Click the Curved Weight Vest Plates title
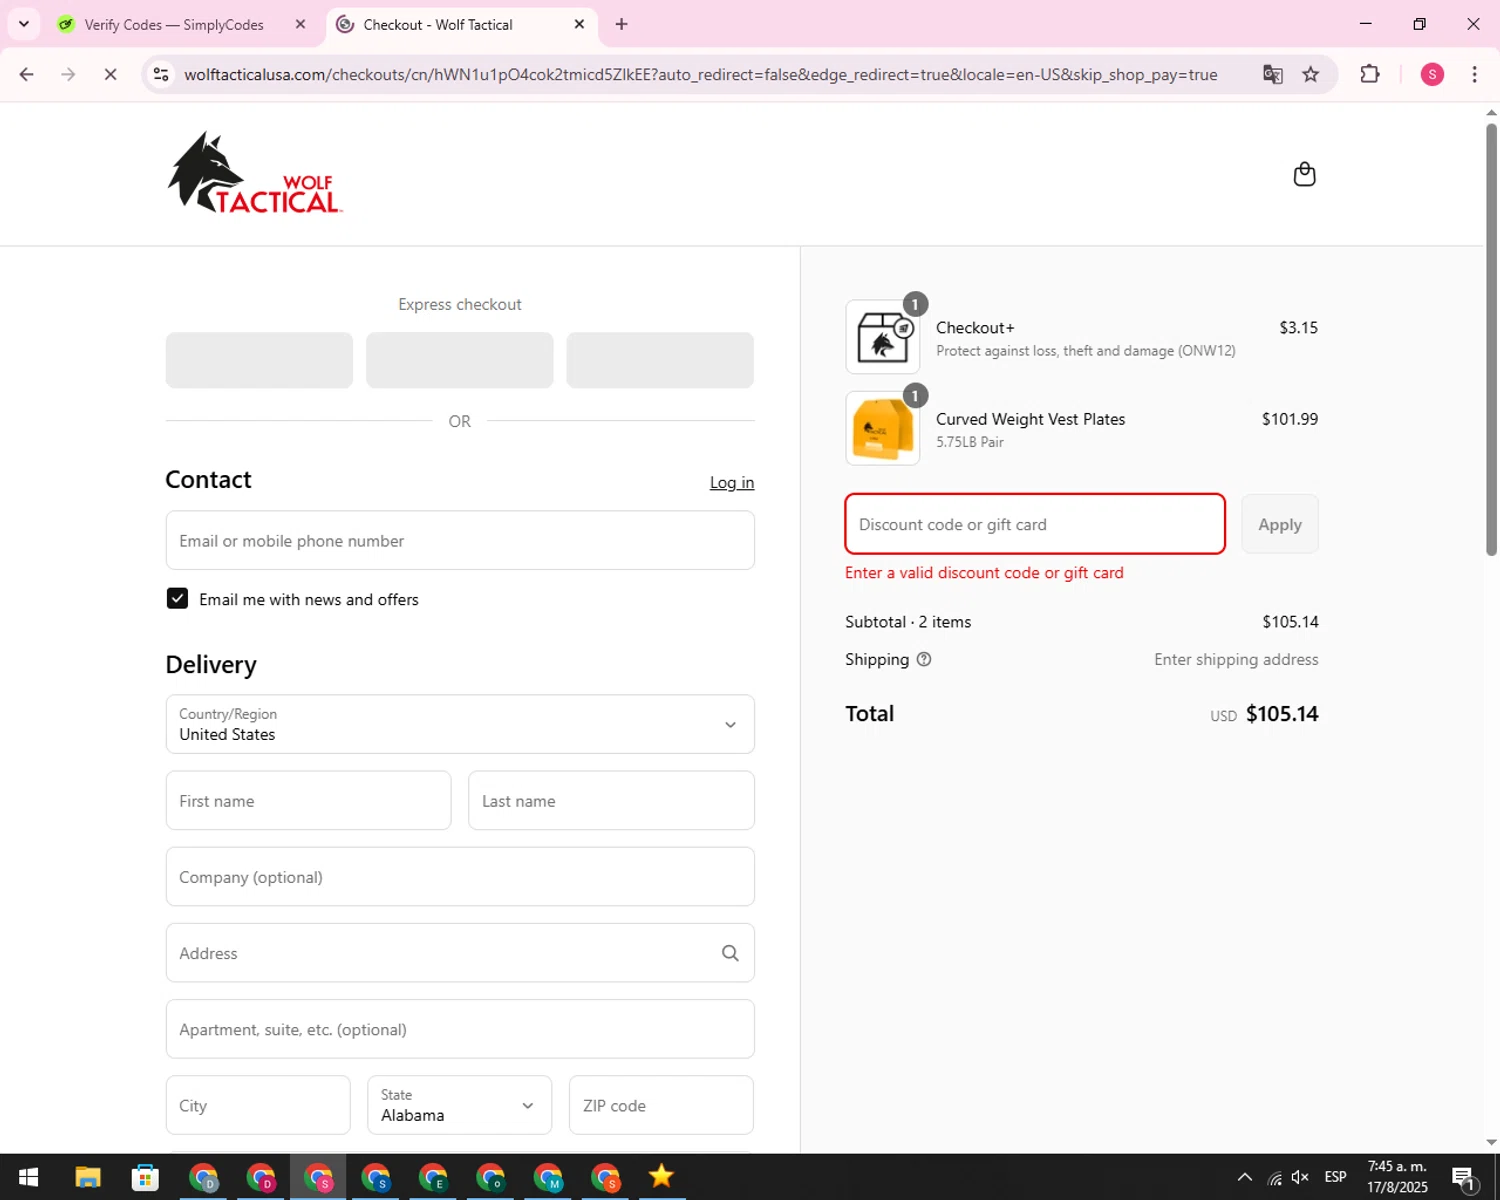Viewport: 1500px width, 1200px height. 1031,419
